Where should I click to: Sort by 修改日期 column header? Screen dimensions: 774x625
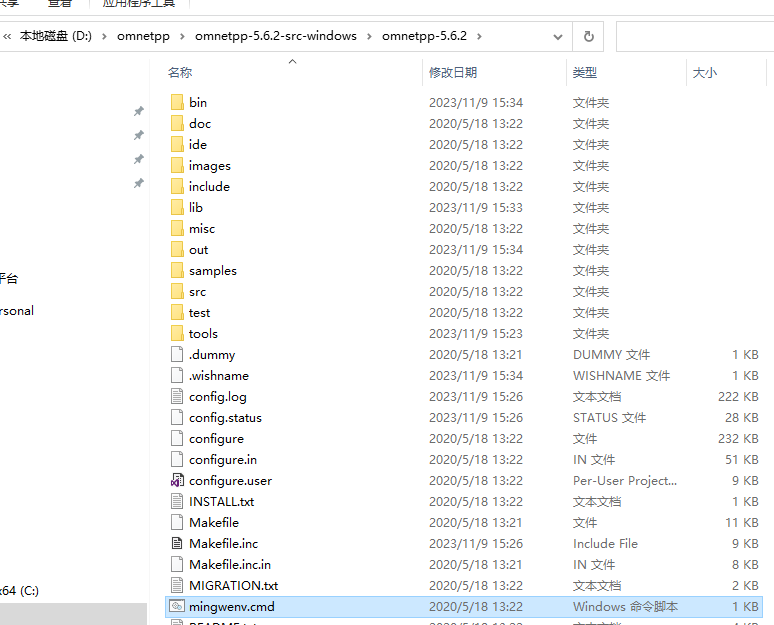tap(453, 73)
